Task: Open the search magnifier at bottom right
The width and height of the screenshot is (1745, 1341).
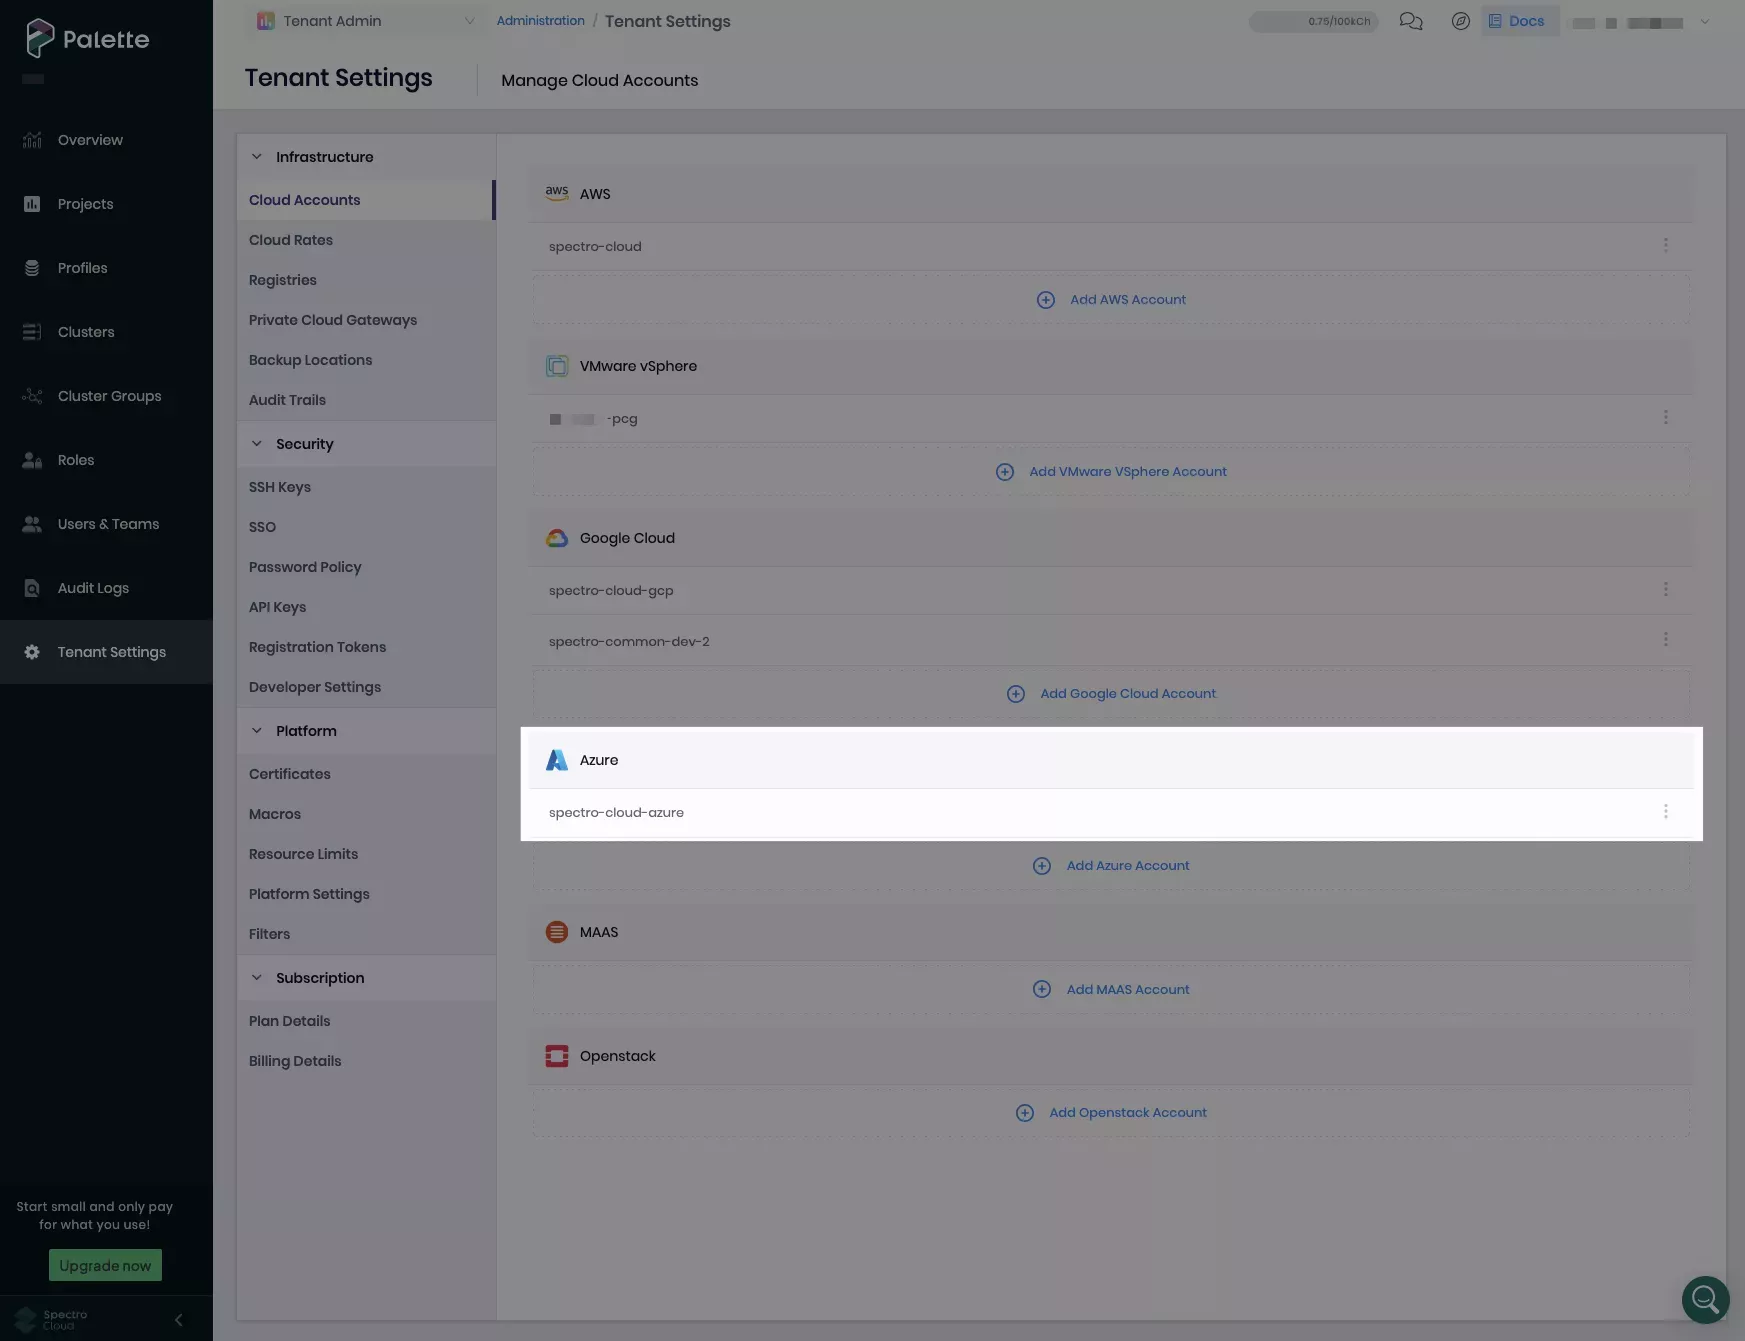Action: pos(1705,1299)
